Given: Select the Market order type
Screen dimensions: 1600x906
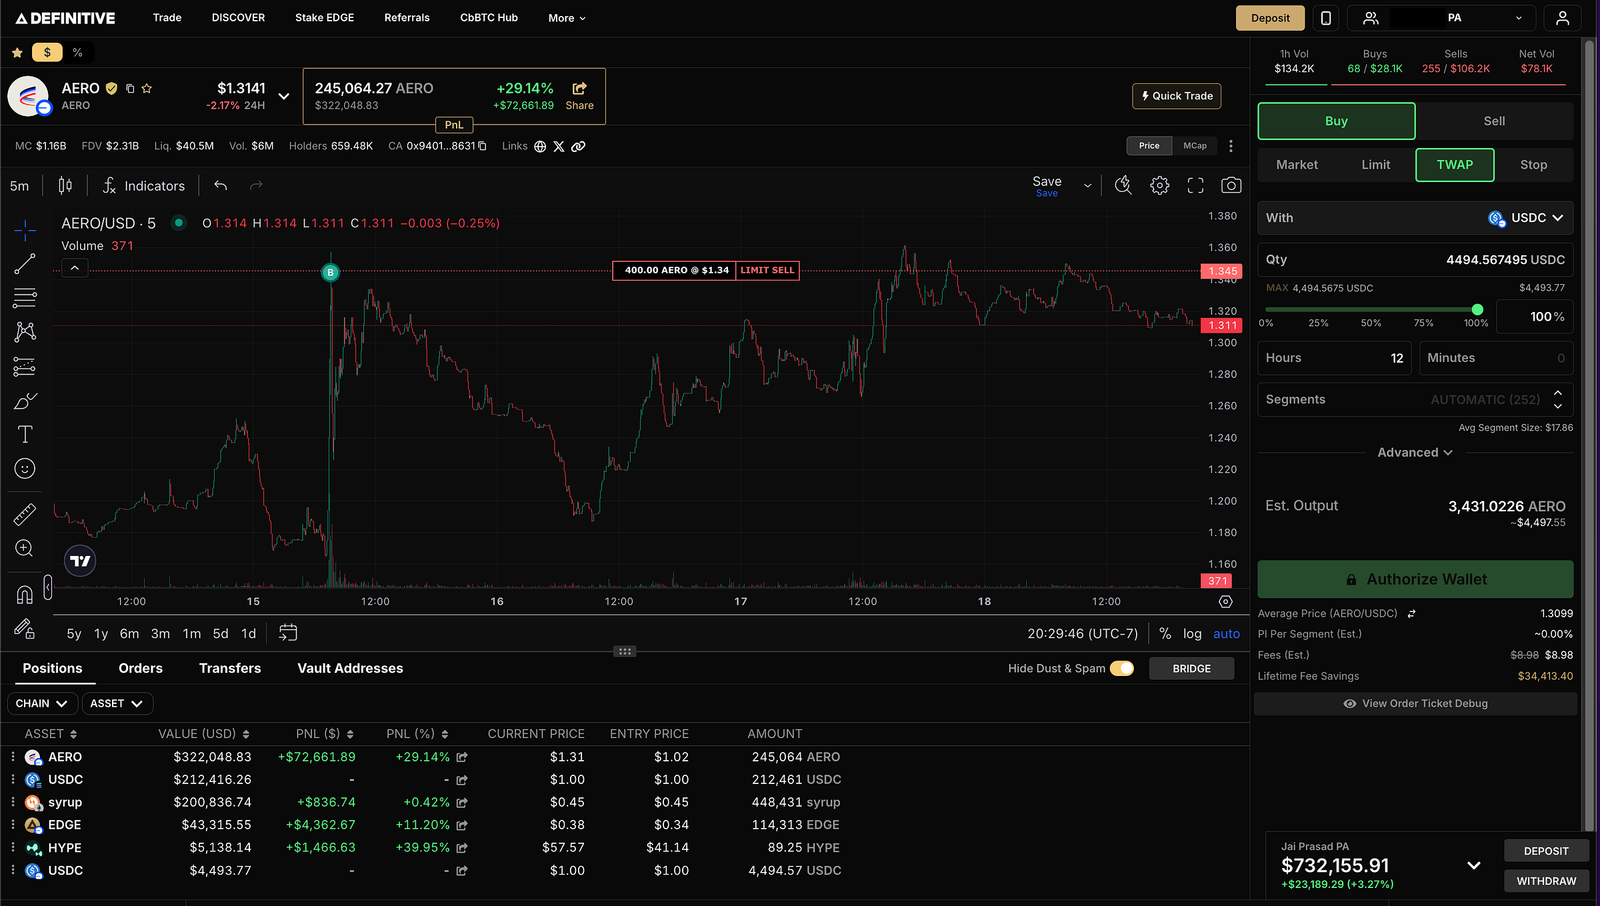Looking at the screenshot, I should coord(1297,165).
